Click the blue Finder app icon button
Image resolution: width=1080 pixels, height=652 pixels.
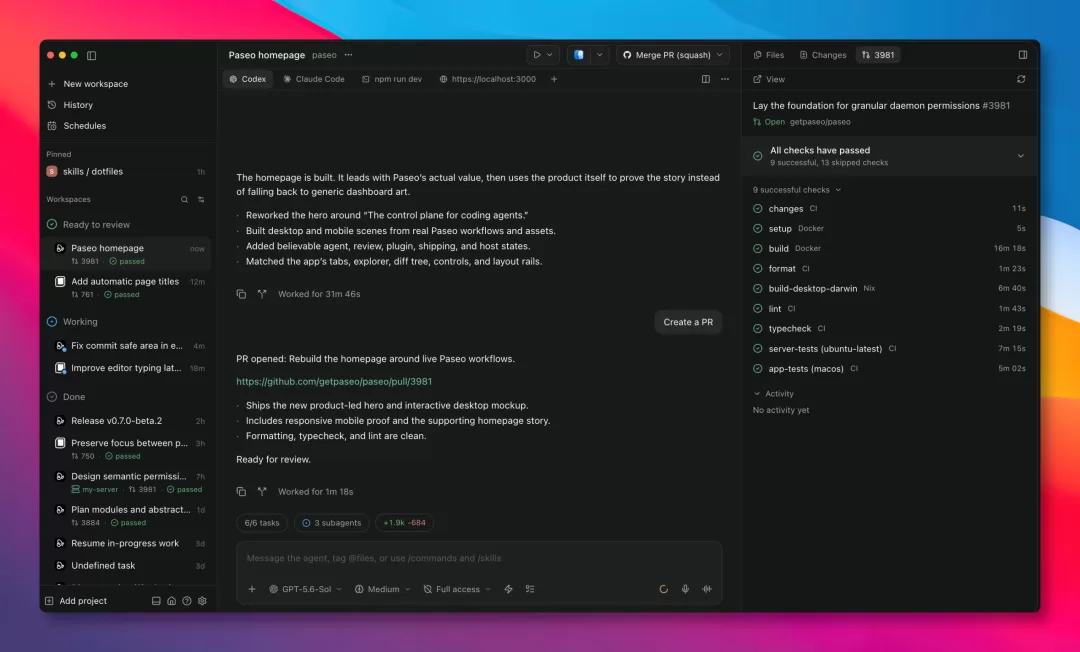579,55
